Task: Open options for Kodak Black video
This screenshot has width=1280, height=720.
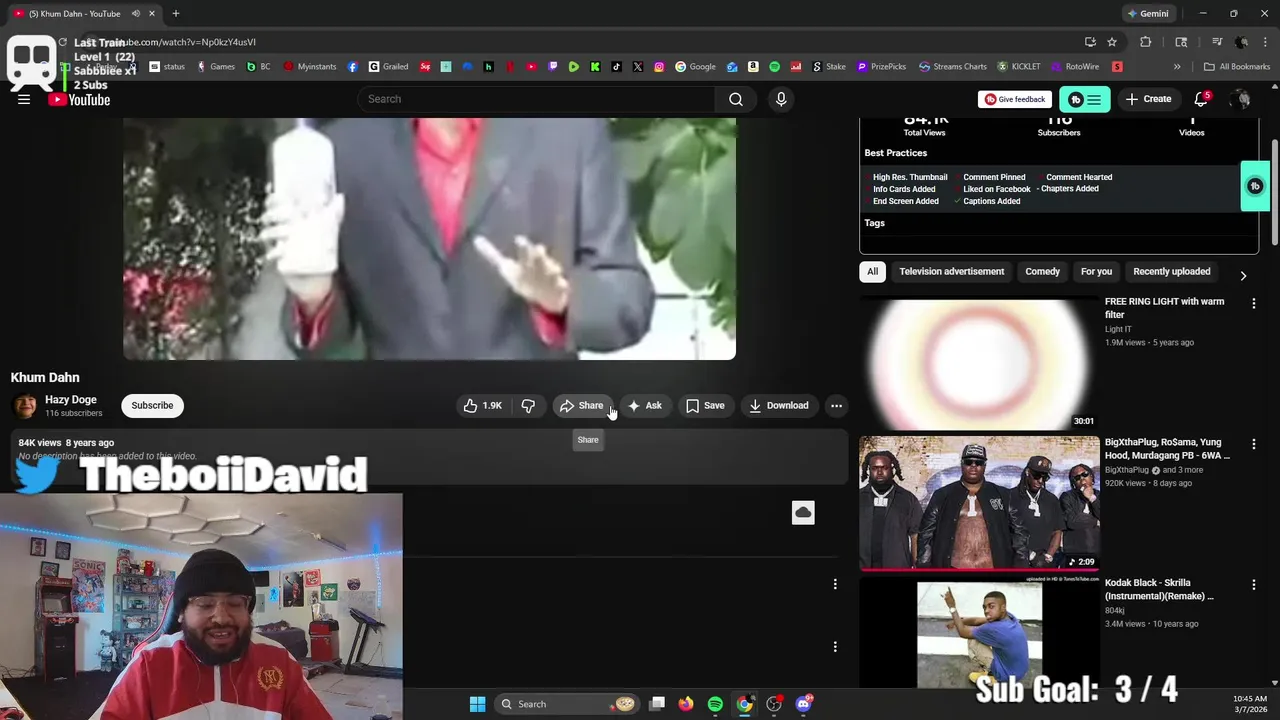Action: coord(1254,585)
